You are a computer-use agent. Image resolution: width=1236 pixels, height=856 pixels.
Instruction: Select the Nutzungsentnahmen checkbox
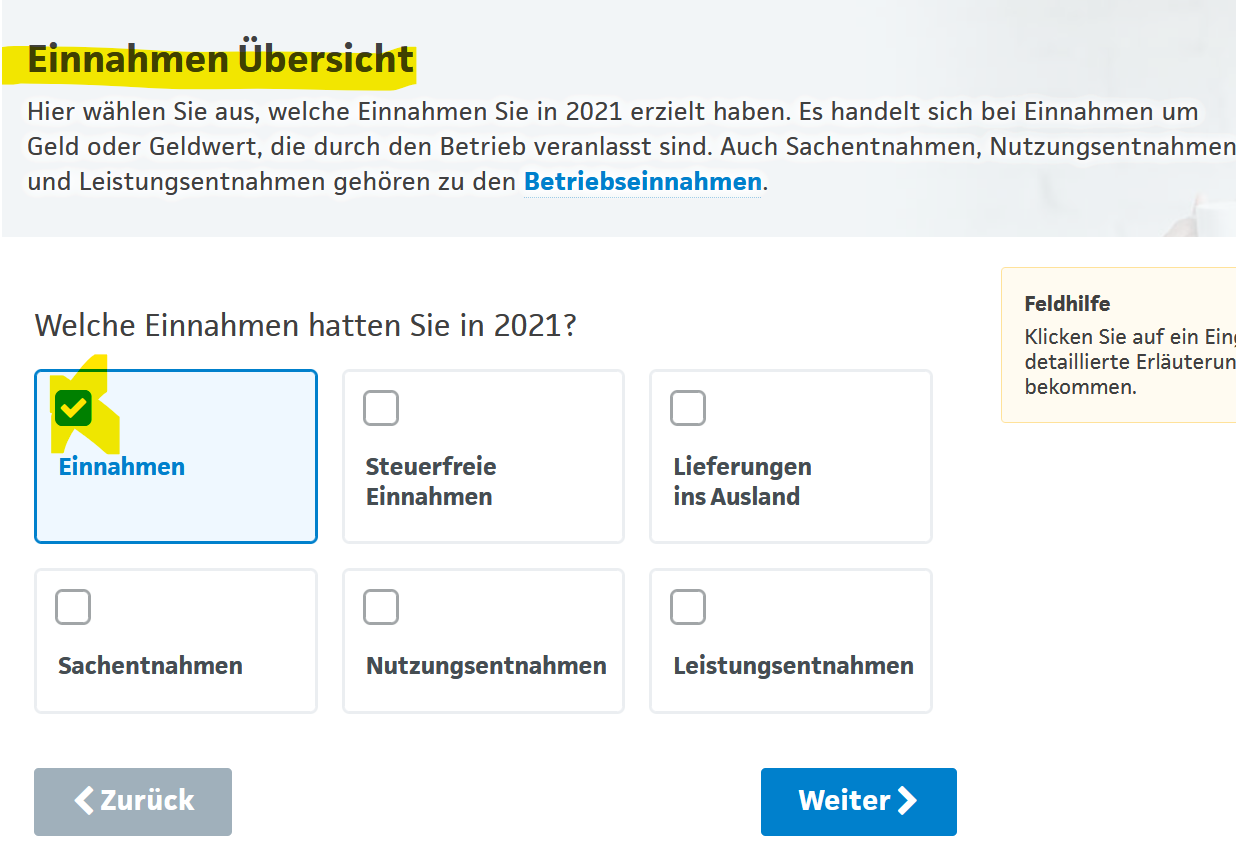(x=381, y=607)
